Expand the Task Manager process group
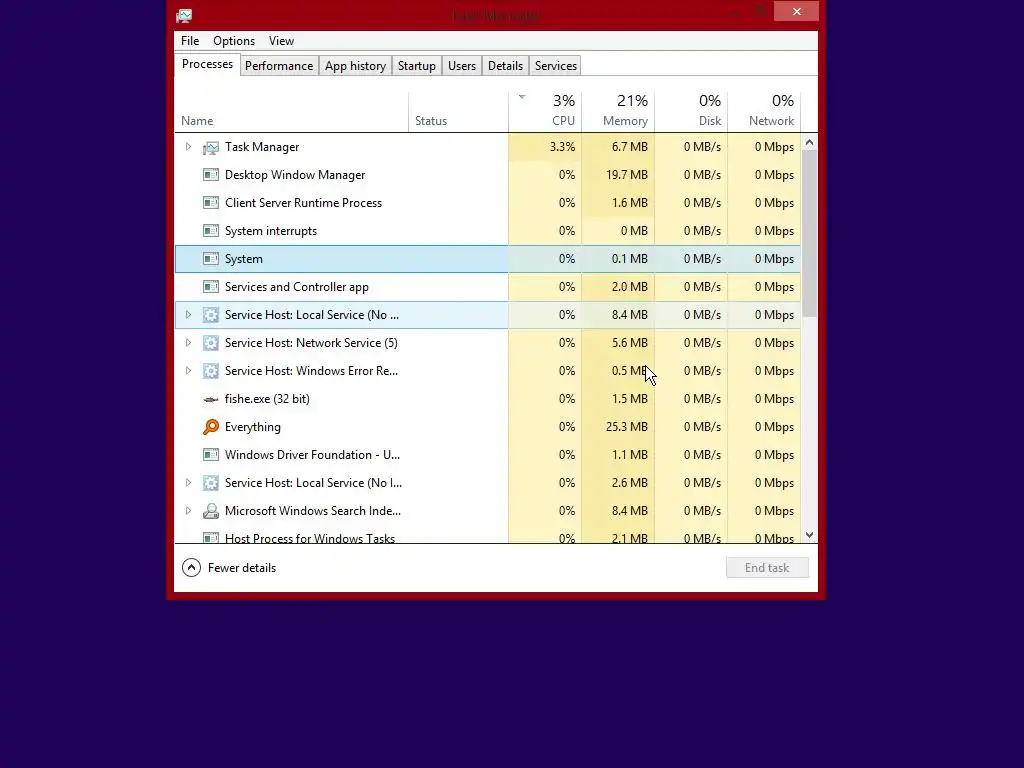Viewport: 1024px width, 768px height. point(188,147)
